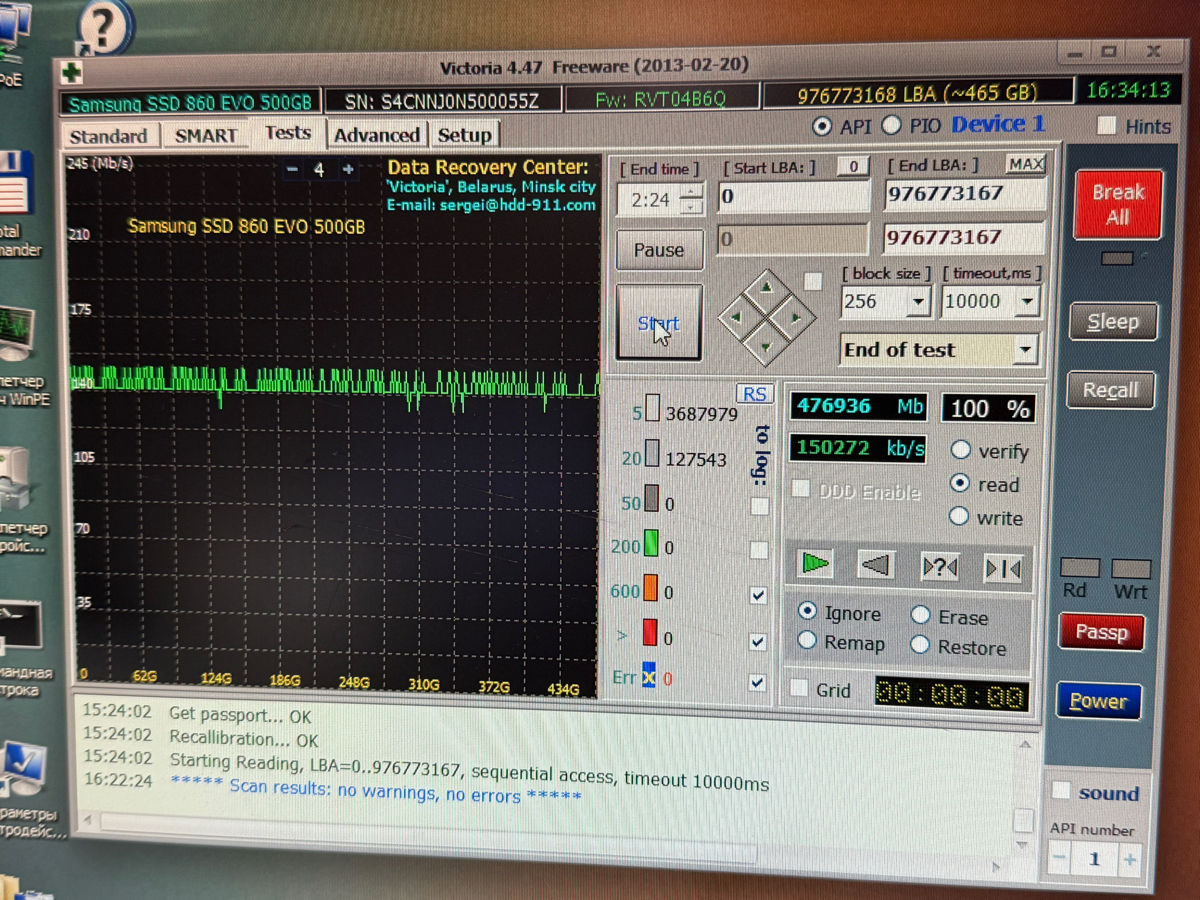Select the Remap radio option
The height and width of the screenshot is (900, 1200).
point(807,641)
